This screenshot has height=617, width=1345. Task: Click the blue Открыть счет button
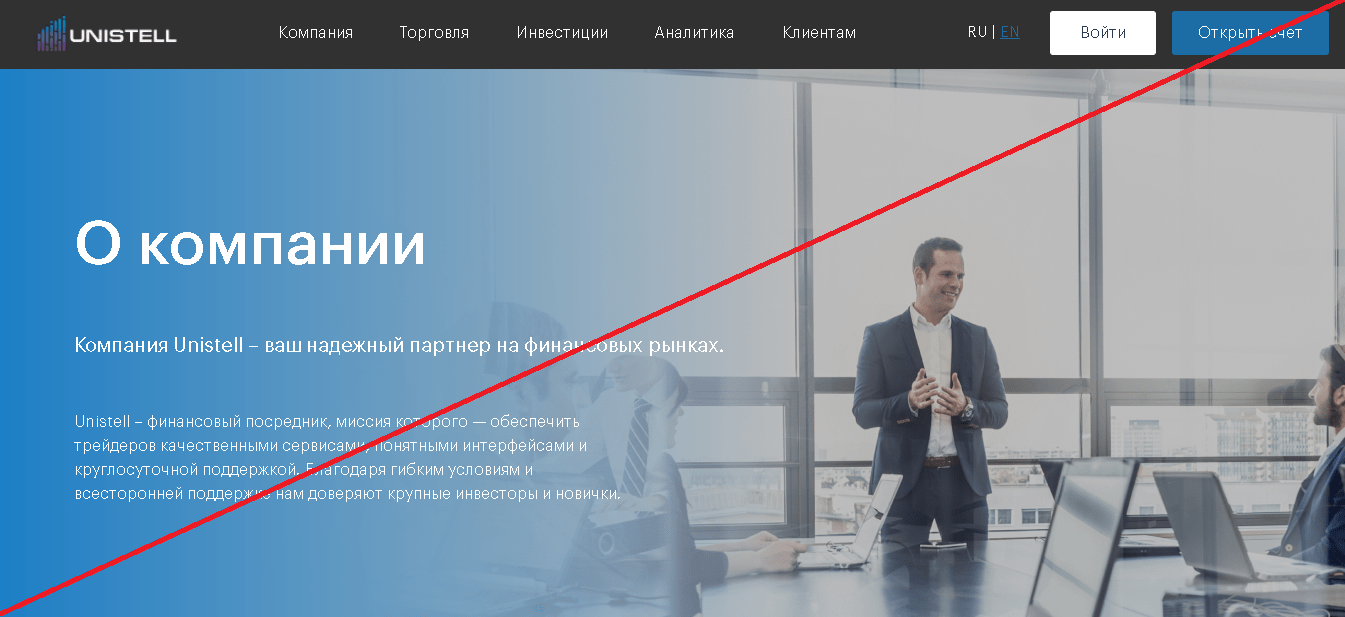tap(1250, 33)
